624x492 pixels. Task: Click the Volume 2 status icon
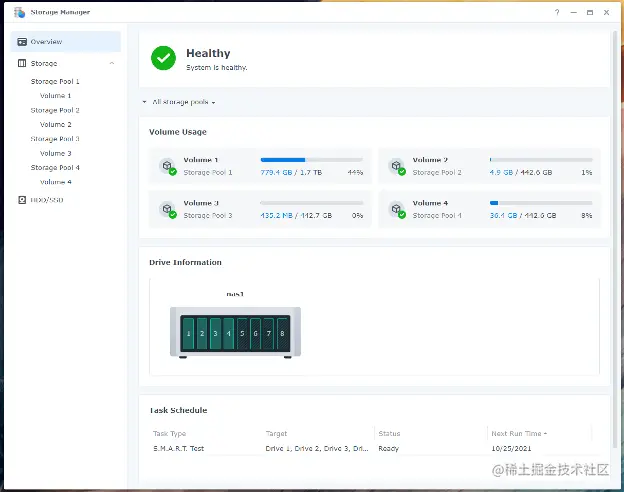tap(397, 166)
